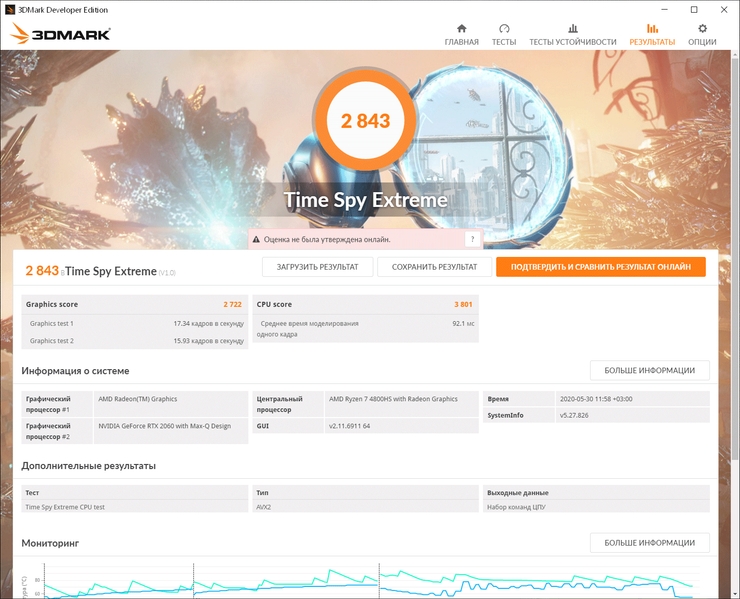
Task: Click the Дополнительные результаты heading
Action: tap(88, 466)
